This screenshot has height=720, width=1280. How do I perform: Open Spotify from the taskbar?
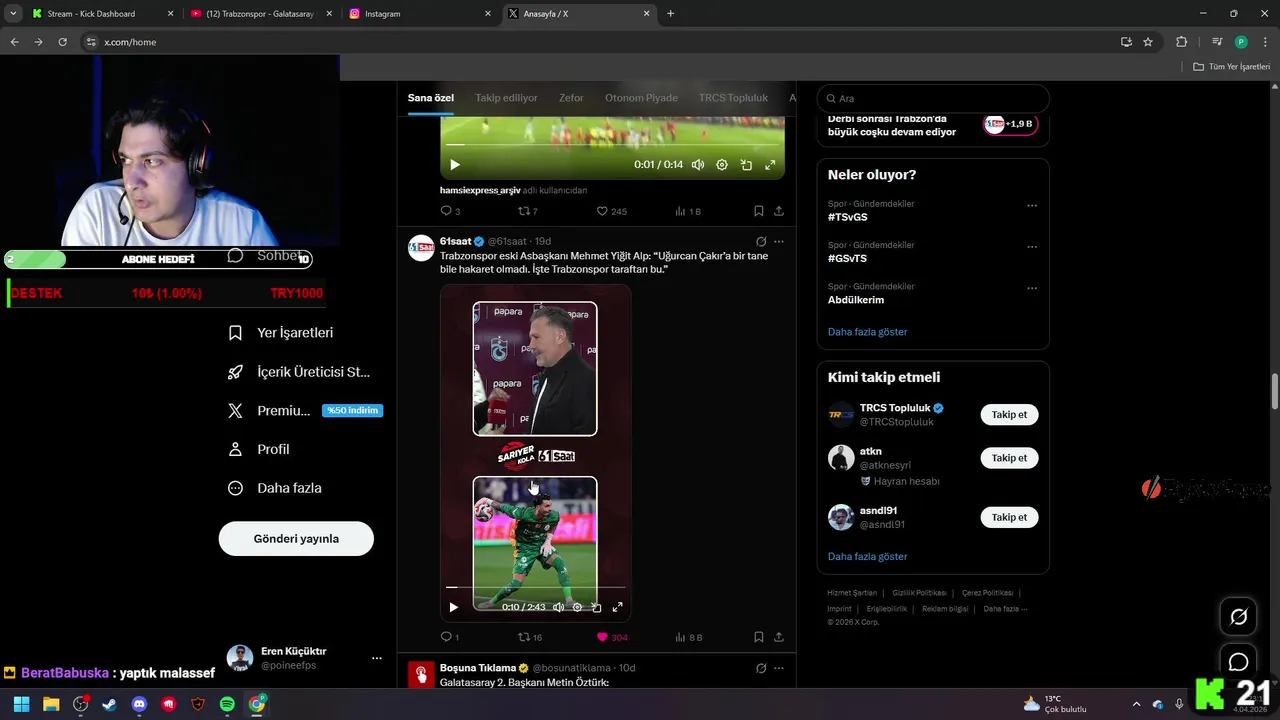pos(227,704)
